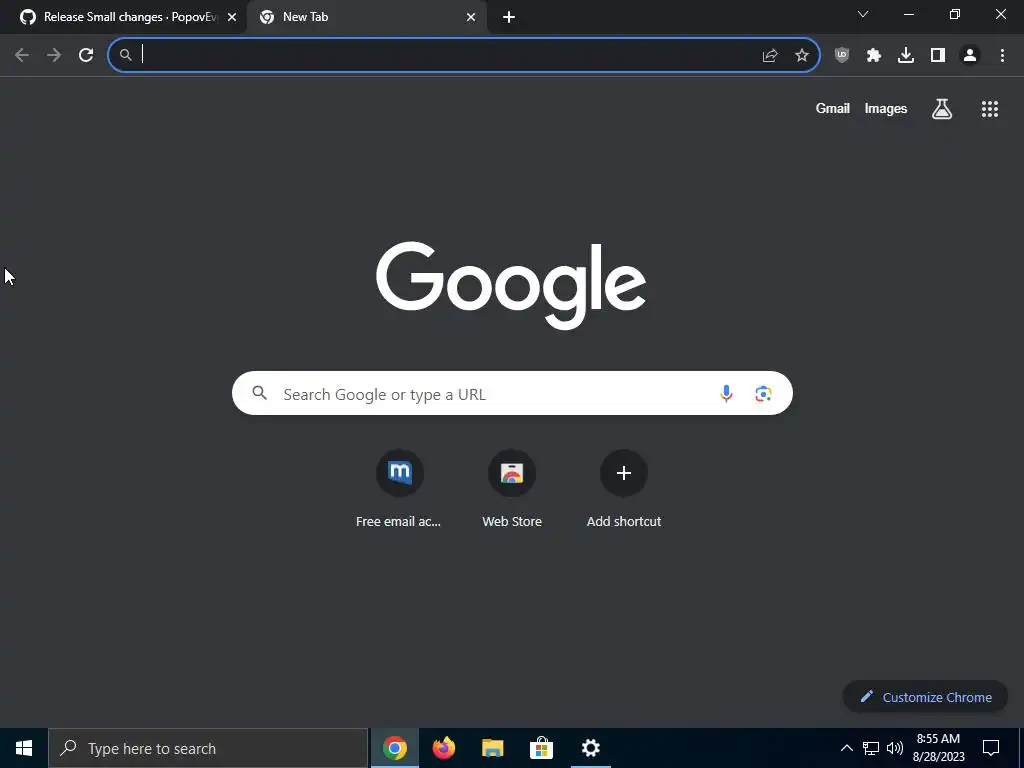Image resolution: width=1024 pixels, height=768 pixels.
Task: Click the Google logo
Action: click(x=511, y=285)
